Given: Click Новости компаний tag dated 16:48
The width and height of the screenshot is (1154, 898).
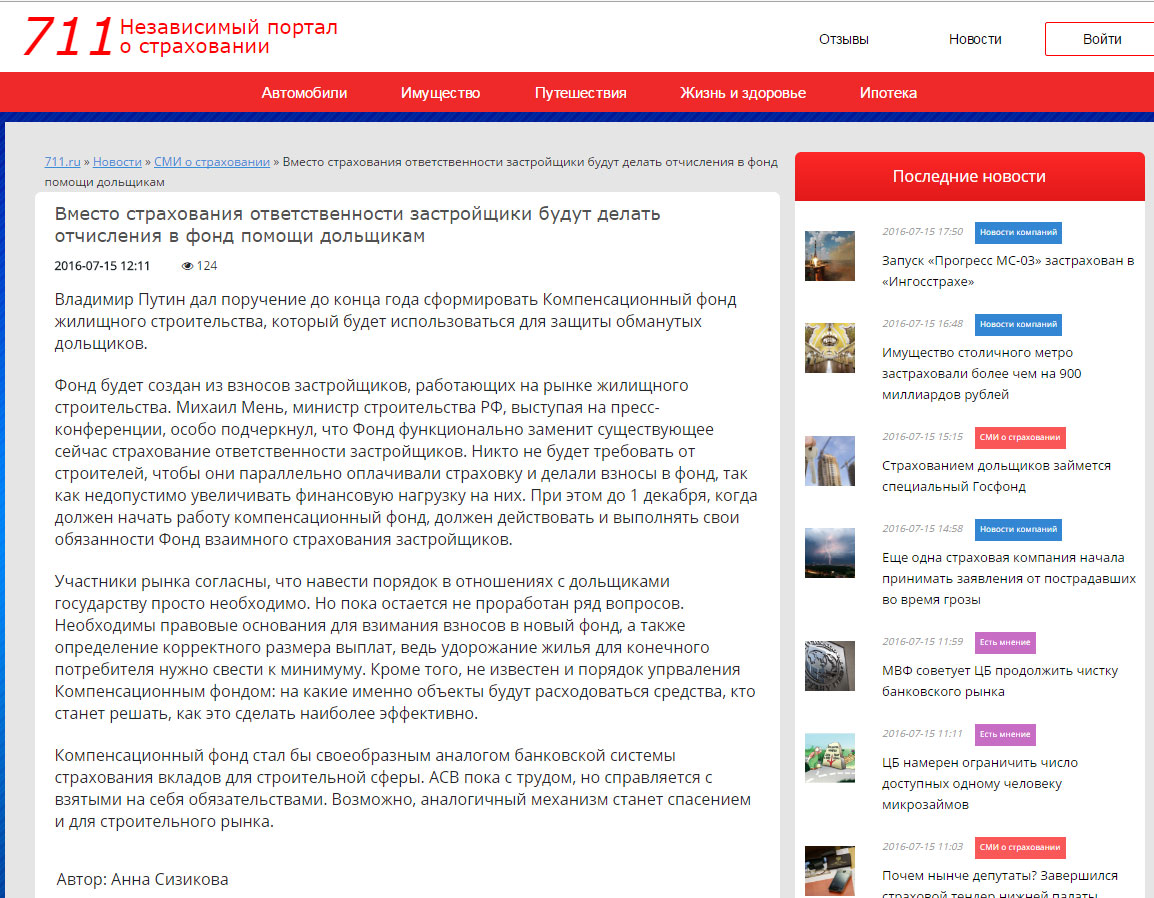Looking at the screenshot, I should point(1018,325).
